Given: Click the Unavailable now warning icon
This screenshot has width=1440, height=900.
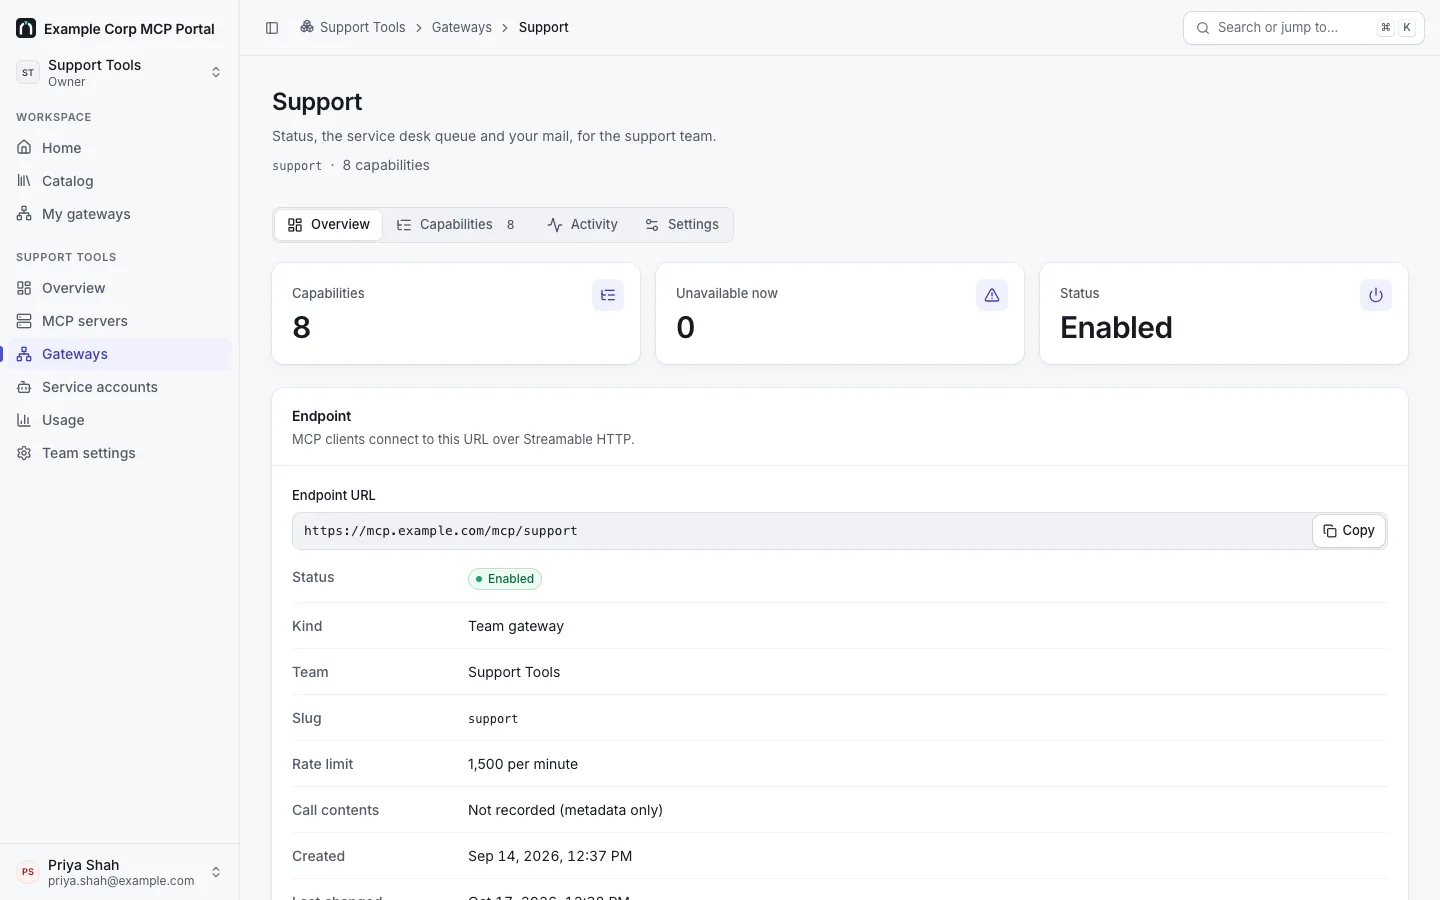Looking at the screenshot, I should (x=992, y=295).
